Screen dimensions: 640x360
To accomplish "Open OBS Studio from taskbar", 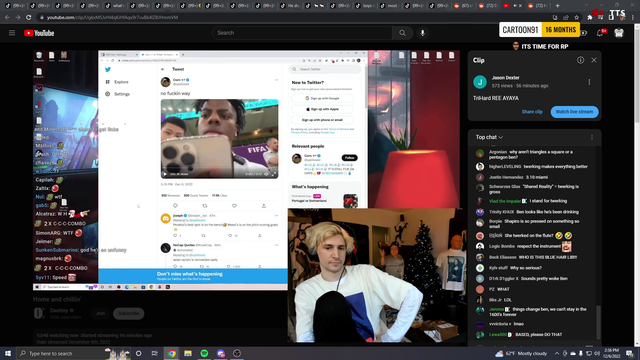I will pyautogui.click(x=237, y=353).
